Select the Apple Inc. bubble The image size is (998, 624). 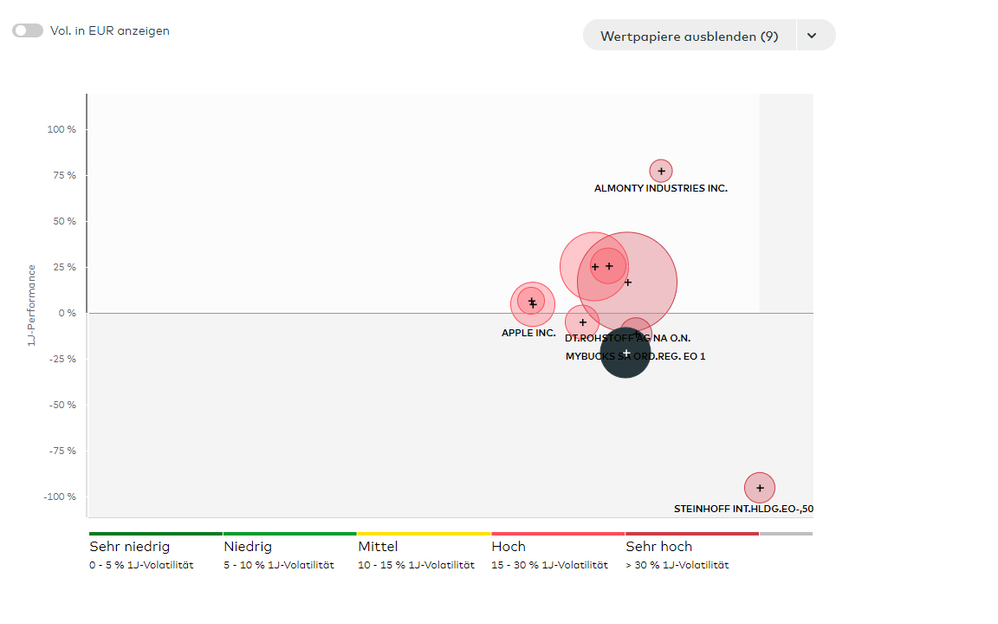(x=531, y=302)
